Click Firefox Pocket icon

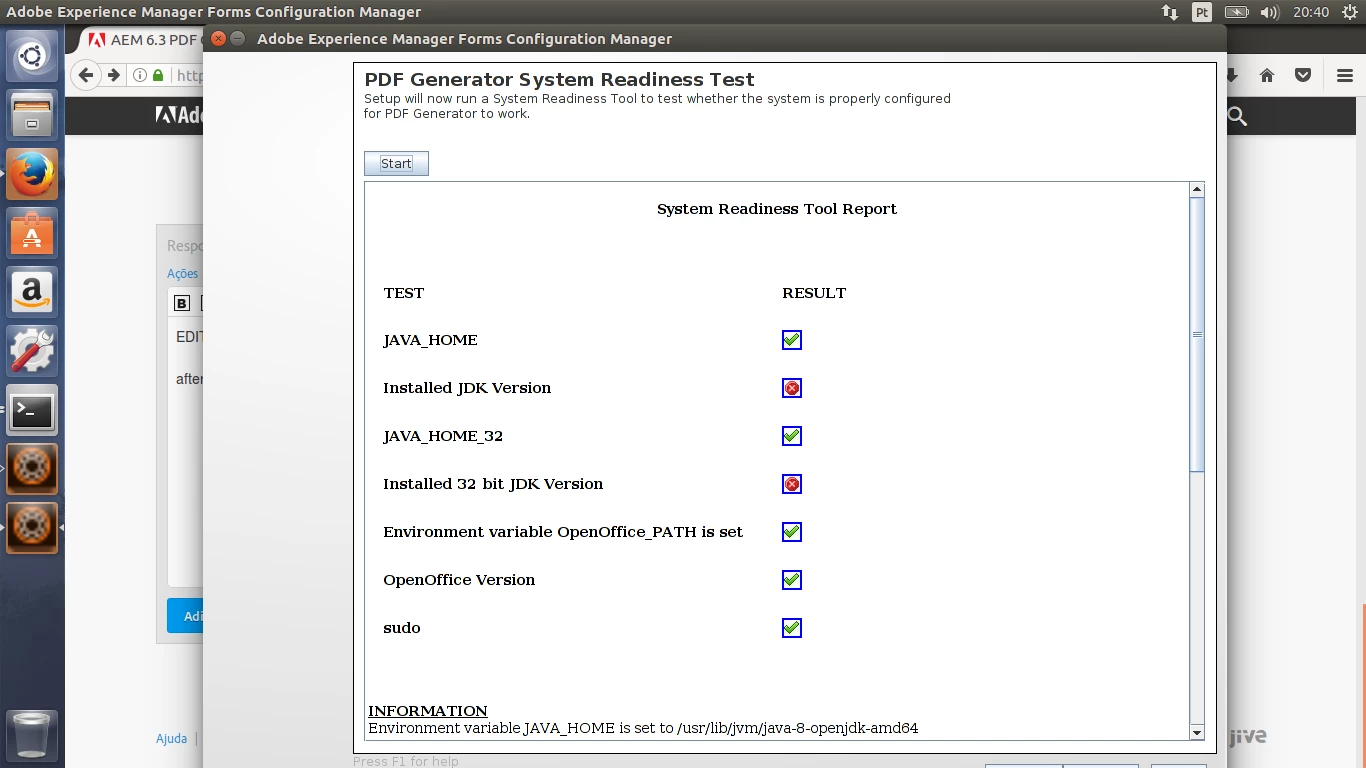click(1303, 75)
